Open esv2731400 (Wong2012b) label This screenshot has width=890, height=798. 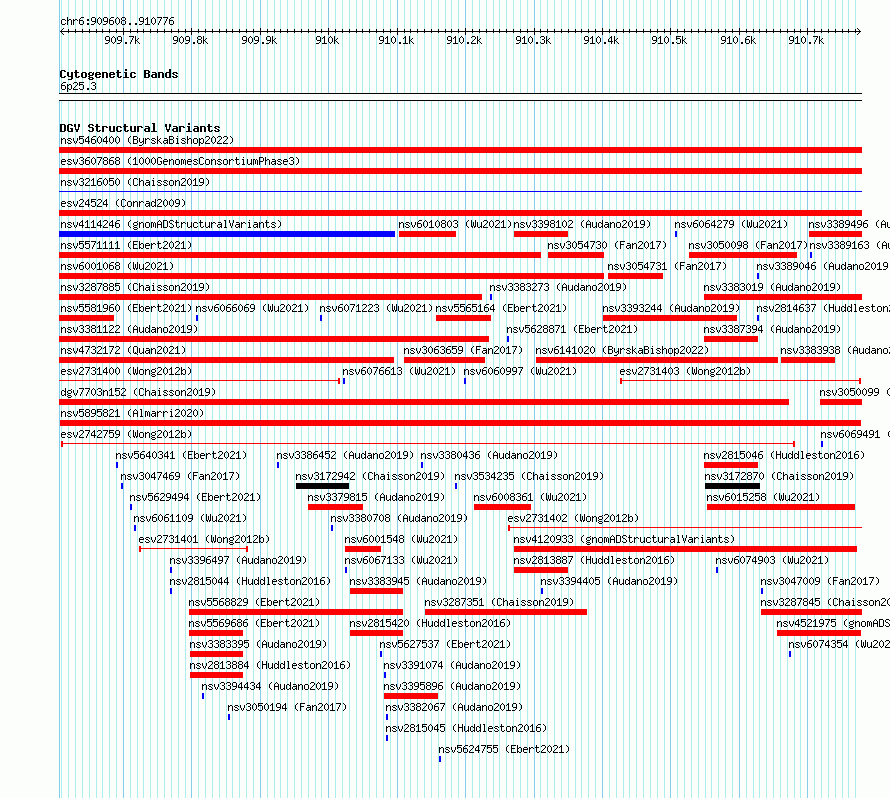pyautogui.click(x=126, y=371)
